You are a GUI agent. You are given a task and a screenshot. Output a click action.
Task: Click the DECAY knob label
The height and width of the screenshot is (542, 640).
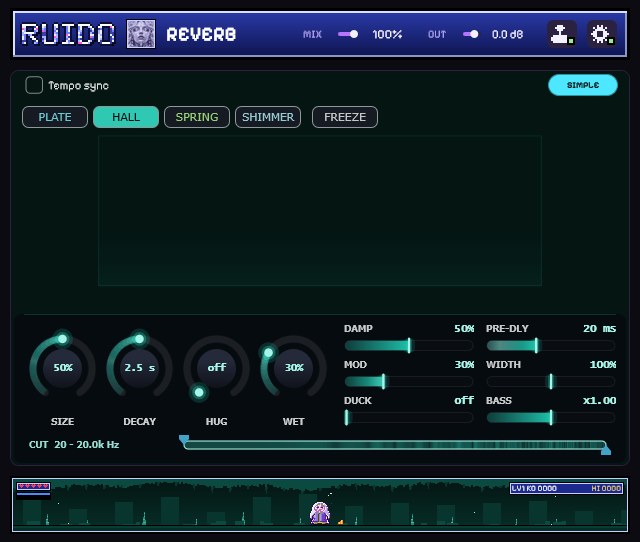tap(140, 422)
